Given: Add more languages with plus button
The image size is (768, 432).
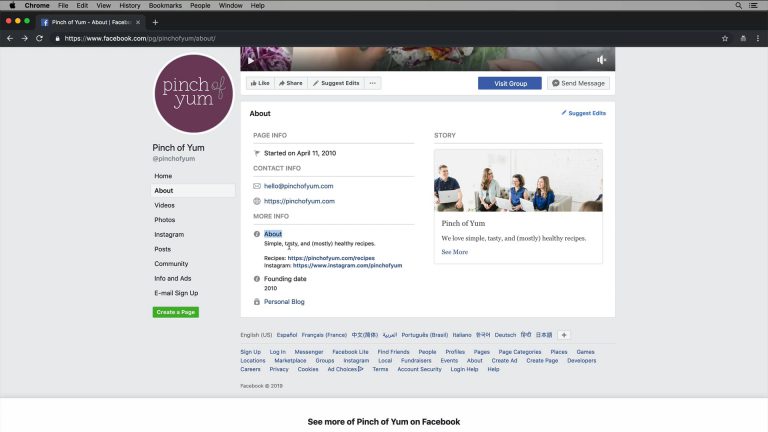Looking at the screenshot, I should point(564,335).
